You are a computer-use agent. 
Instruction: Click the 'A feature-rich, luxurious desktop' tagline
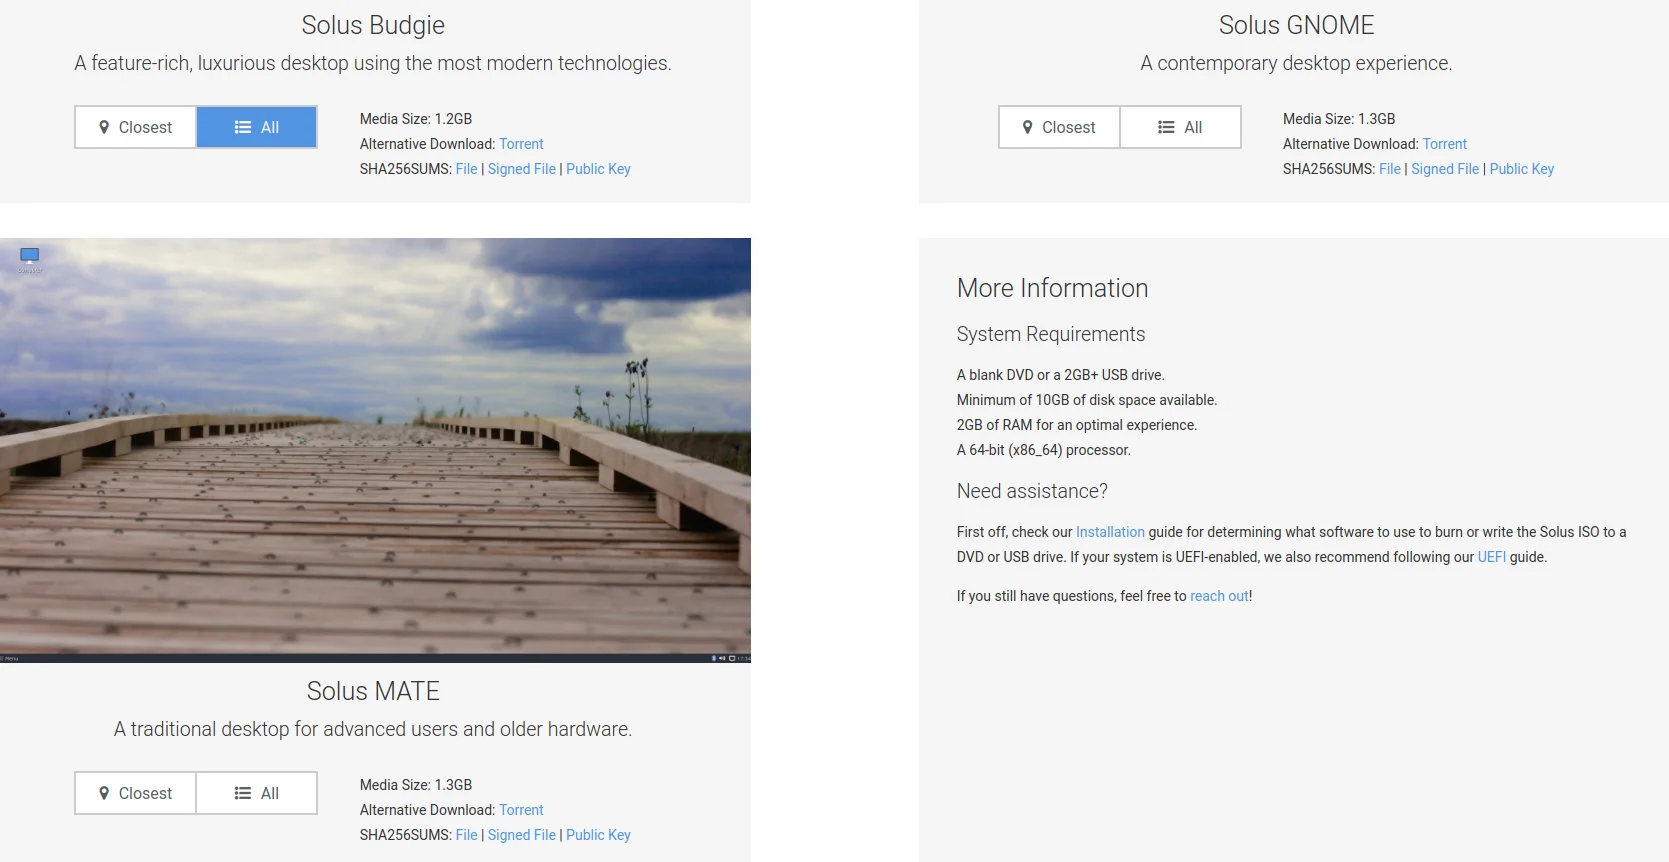point(373,63)
